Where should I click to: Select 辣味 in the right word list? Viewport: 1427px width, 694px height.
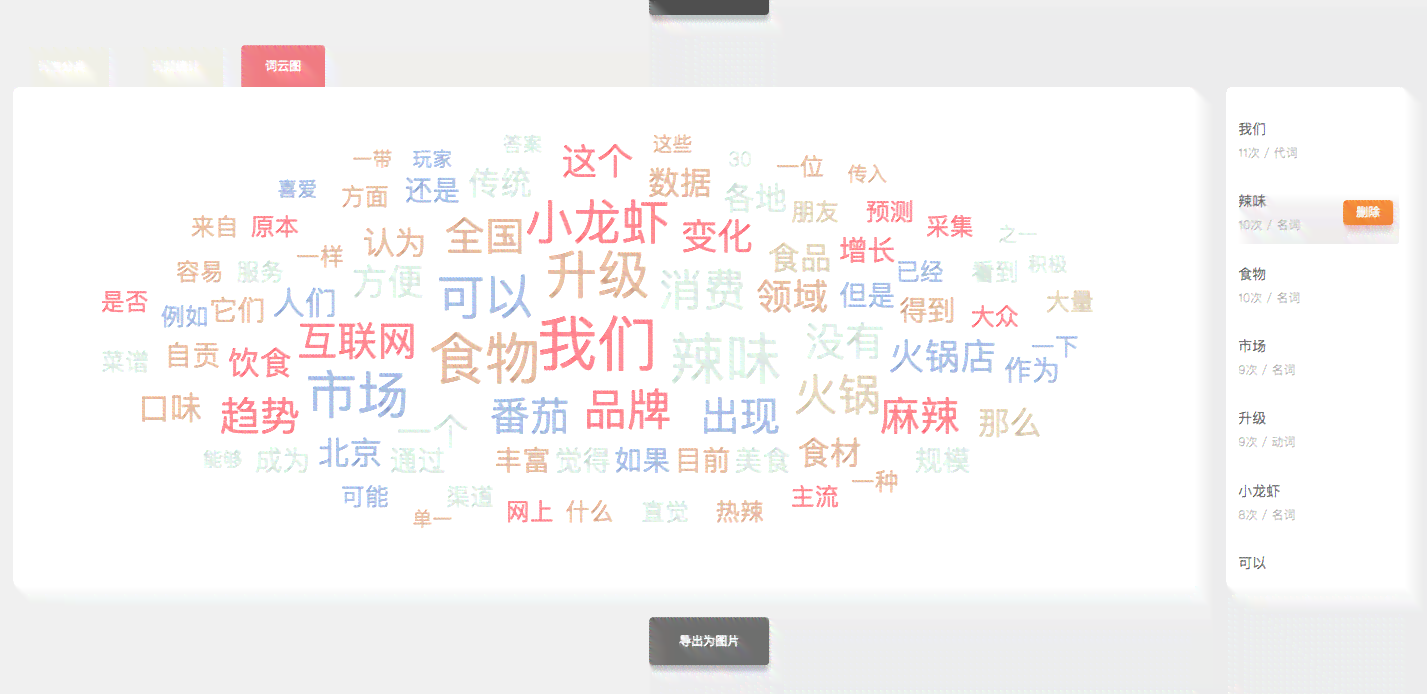click(x=1252, y=201)
